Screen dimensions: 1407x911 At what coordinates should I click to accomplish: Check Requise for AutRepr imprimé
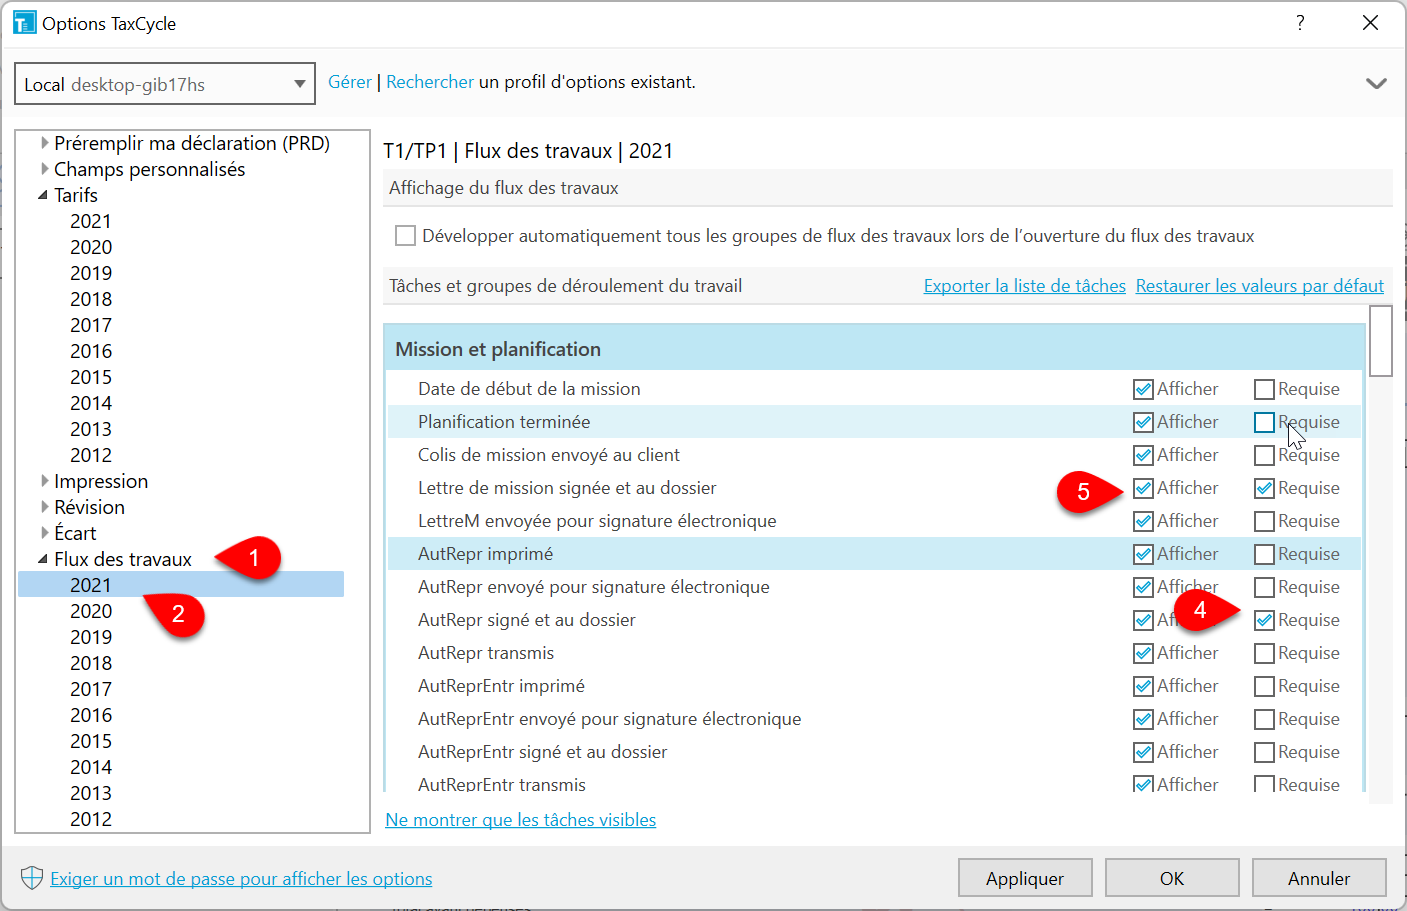[x=1264, y=554]
